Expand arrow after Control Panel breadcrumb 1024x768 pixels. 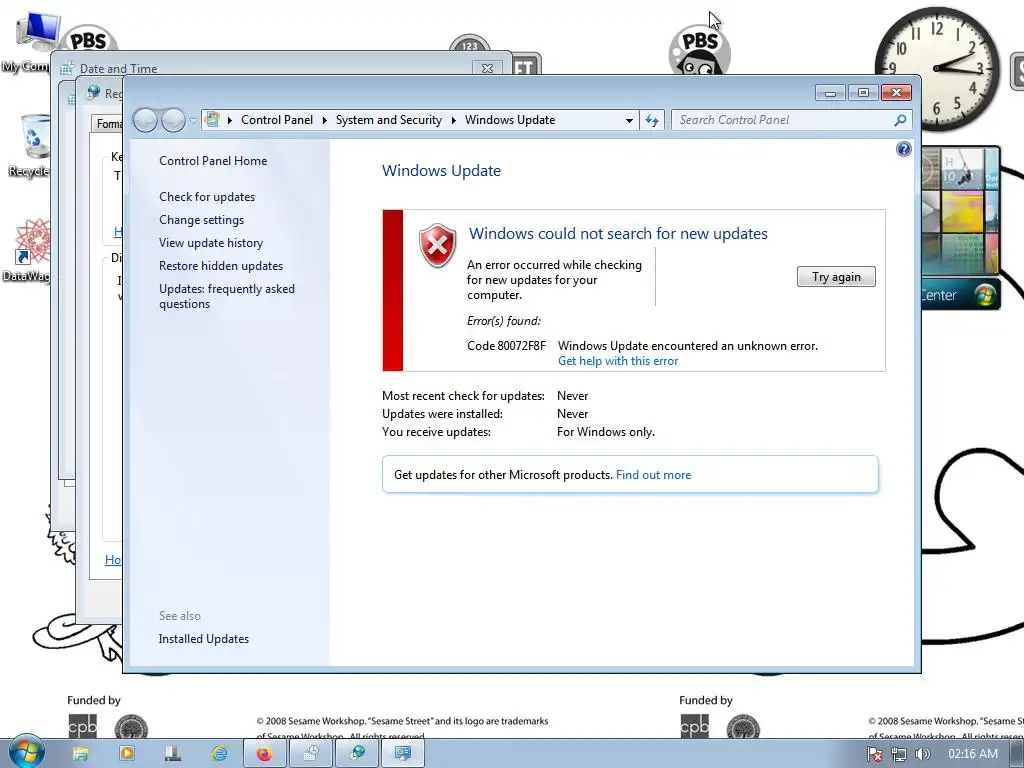[325, 120]
